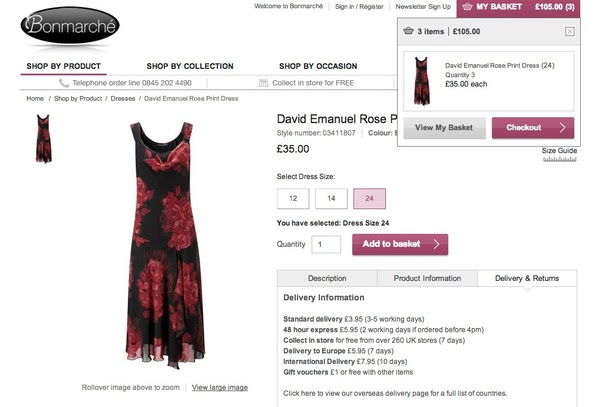This screenshot has width=615, height=407.
Task: Click the Bonmarché logo
Action: pos(70,25)
